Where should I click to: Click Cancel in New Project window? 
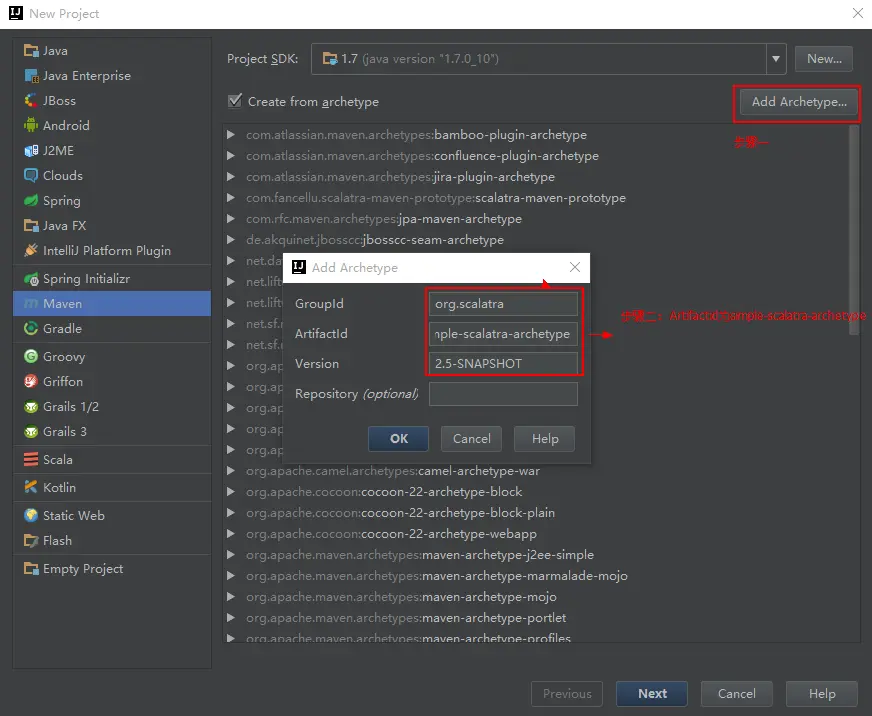click(x=737, y=694)
